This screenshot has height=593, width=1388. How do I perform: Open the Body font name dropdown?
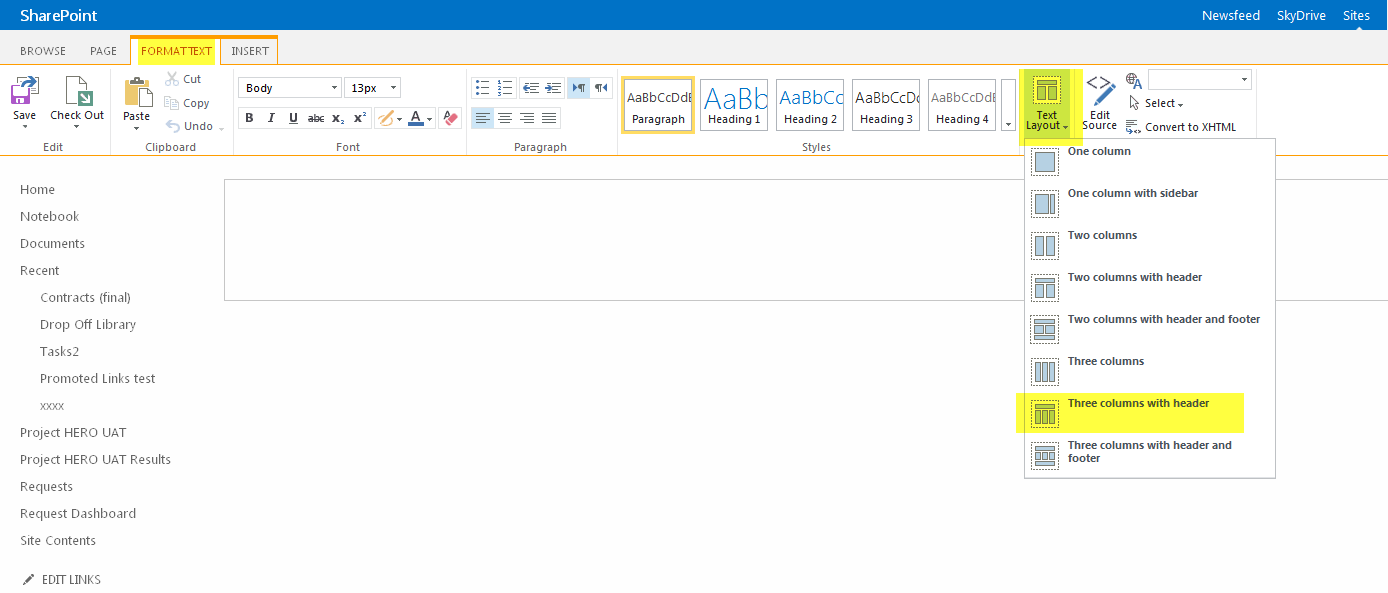(x=290, y=88)
